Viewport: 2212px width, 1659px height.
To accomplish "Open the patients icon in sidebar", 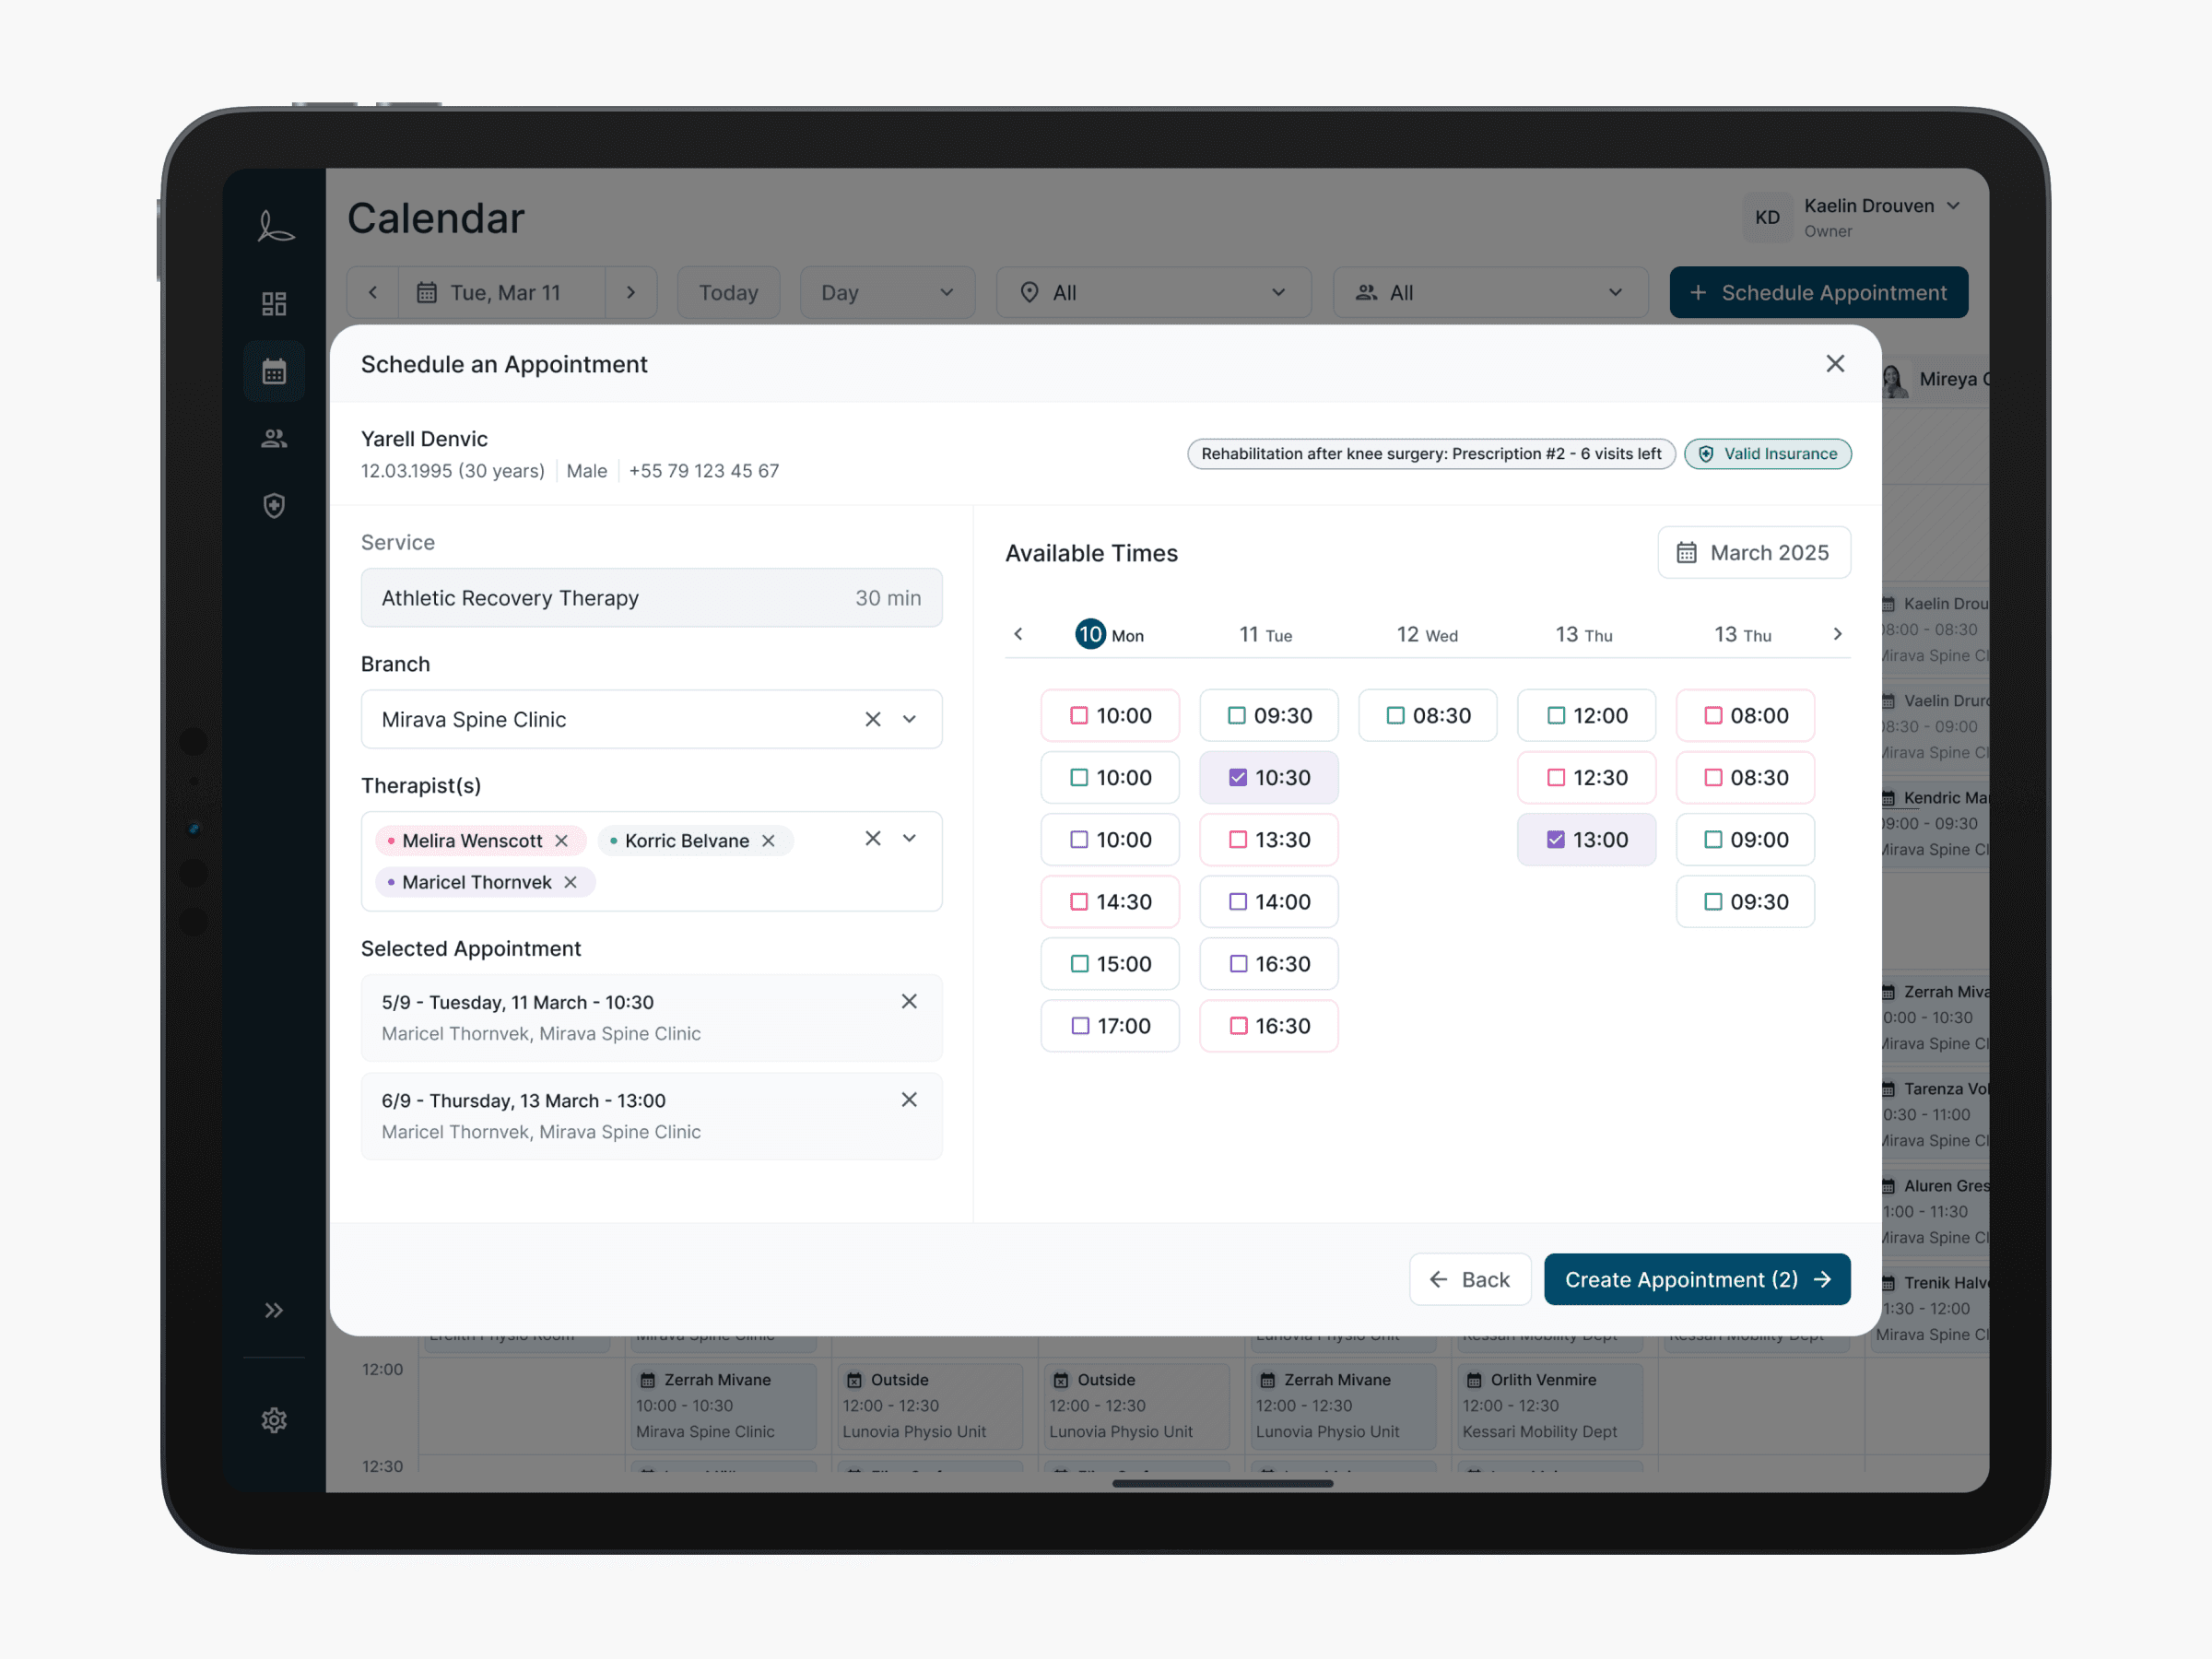I will [274, 438].
